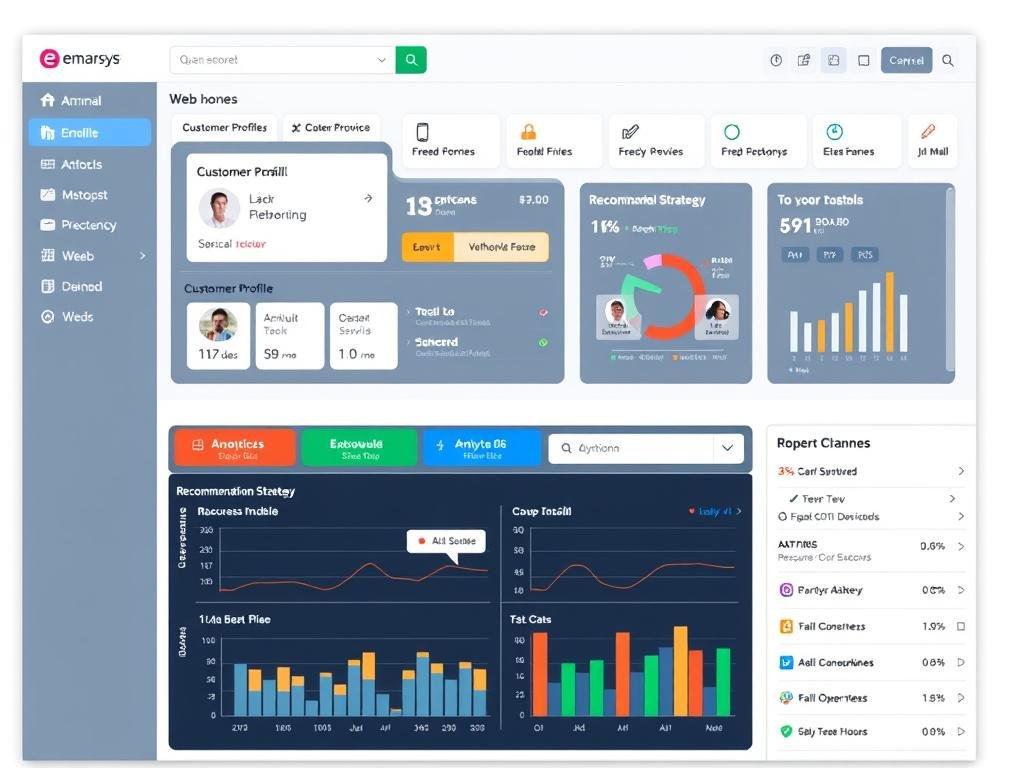Open the Aythona filter dropdown
The image size is (1024, 768).
[727, 448]
